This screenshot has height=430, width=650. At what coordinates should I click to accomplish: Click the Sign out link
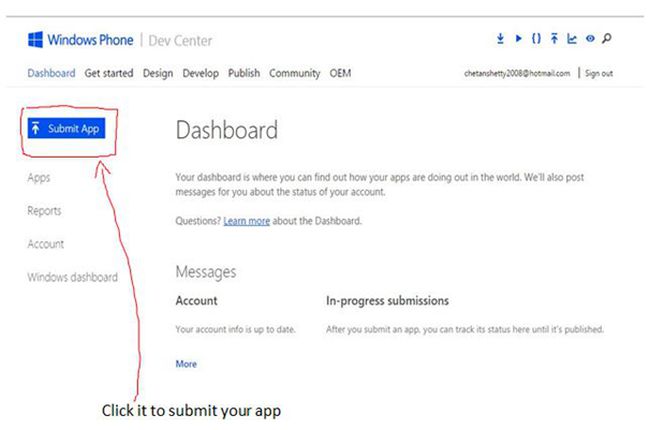coord(599,73)
